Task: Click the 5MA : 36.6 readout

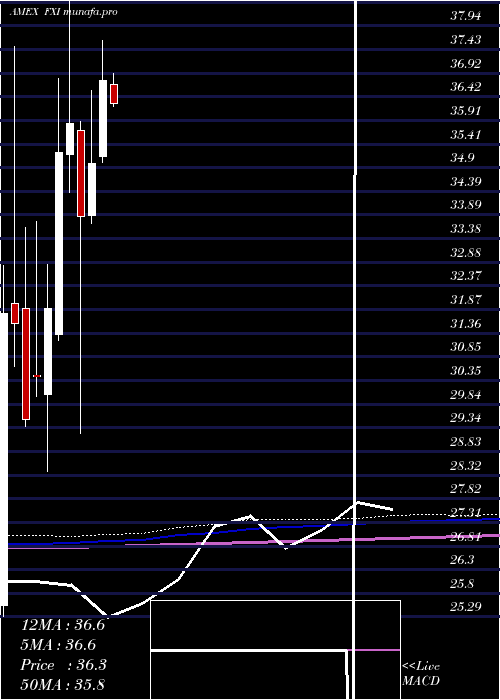Action: click(x=58, y=645)
